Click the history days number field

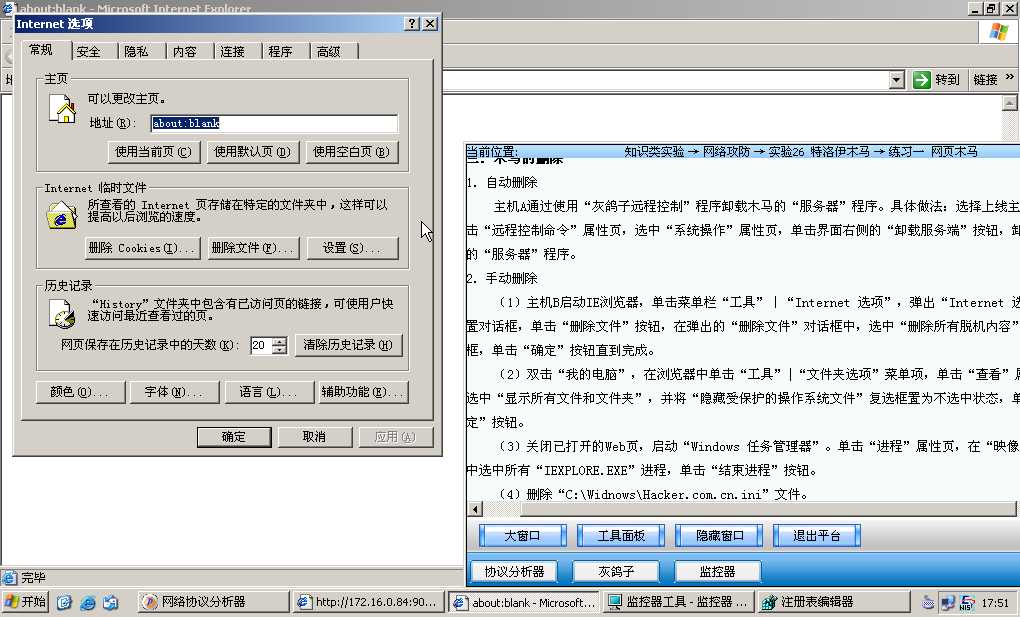tap(261, 345)
